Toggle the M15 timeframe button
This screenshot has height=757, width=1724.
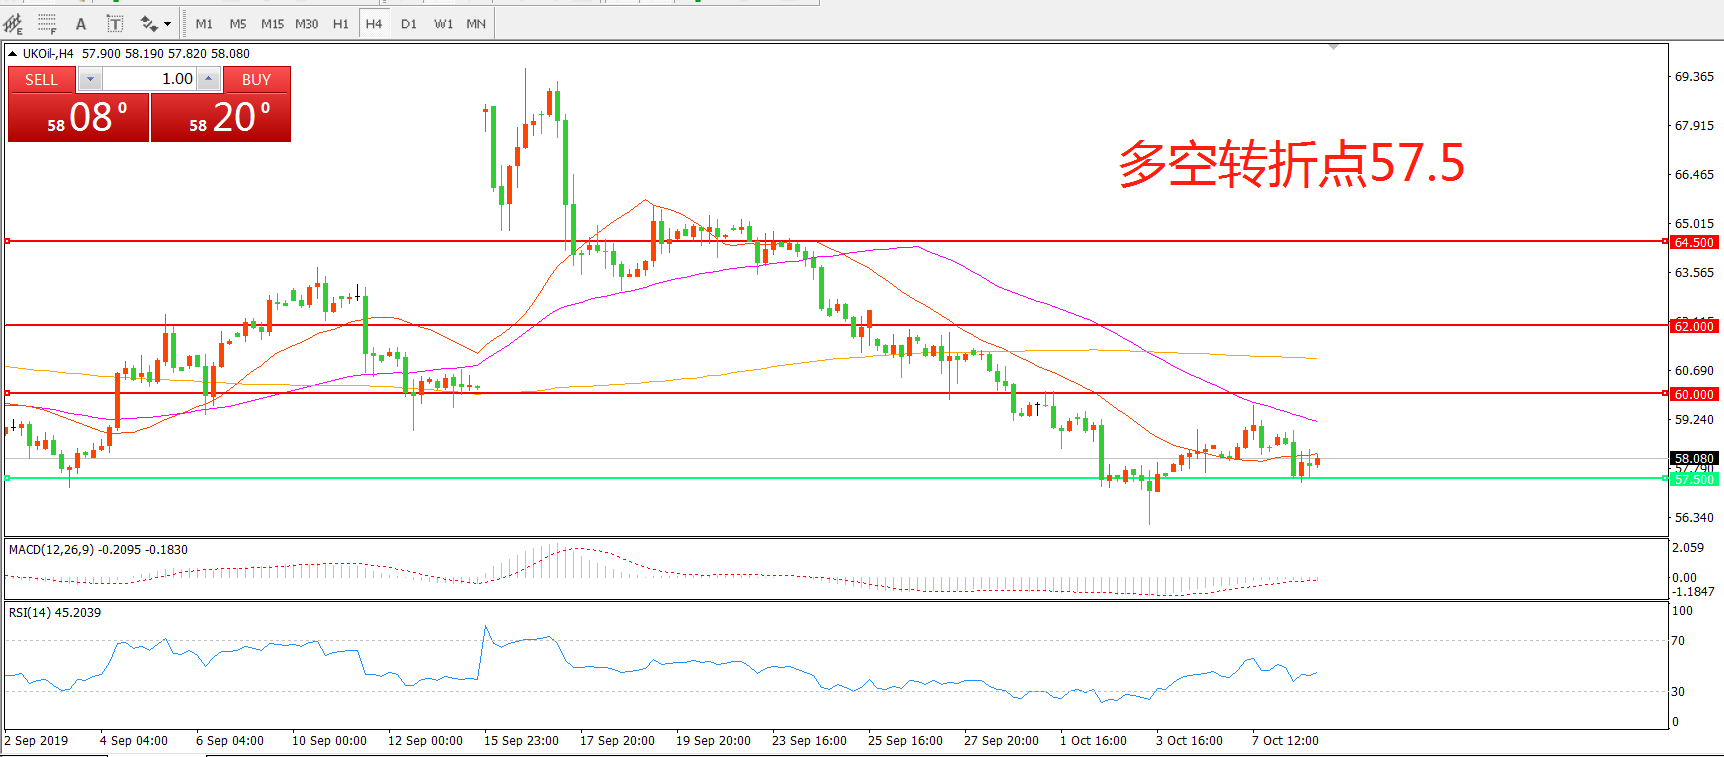pyautogui.click(x=272, y=24)
